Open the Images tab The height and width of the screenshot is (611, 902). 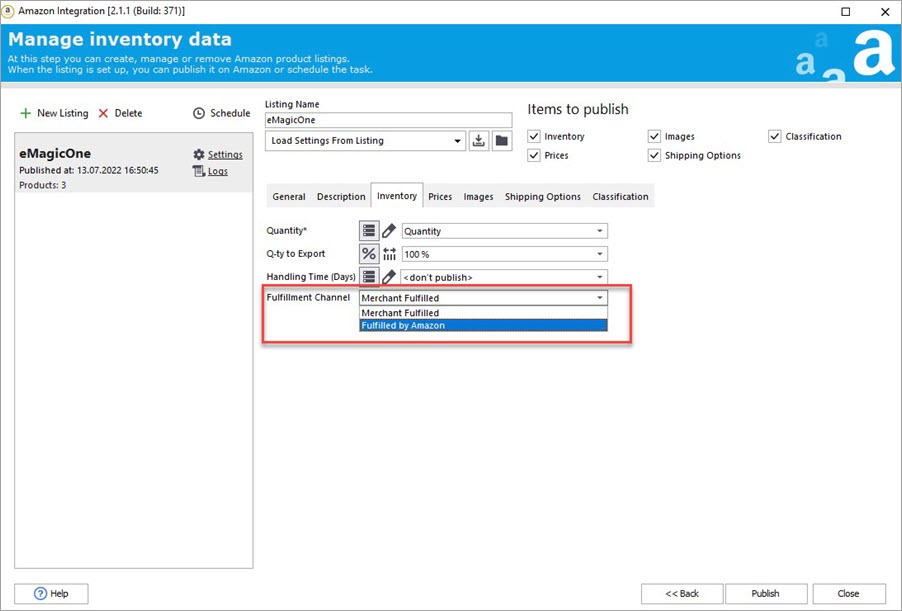[x=479, y=196]
